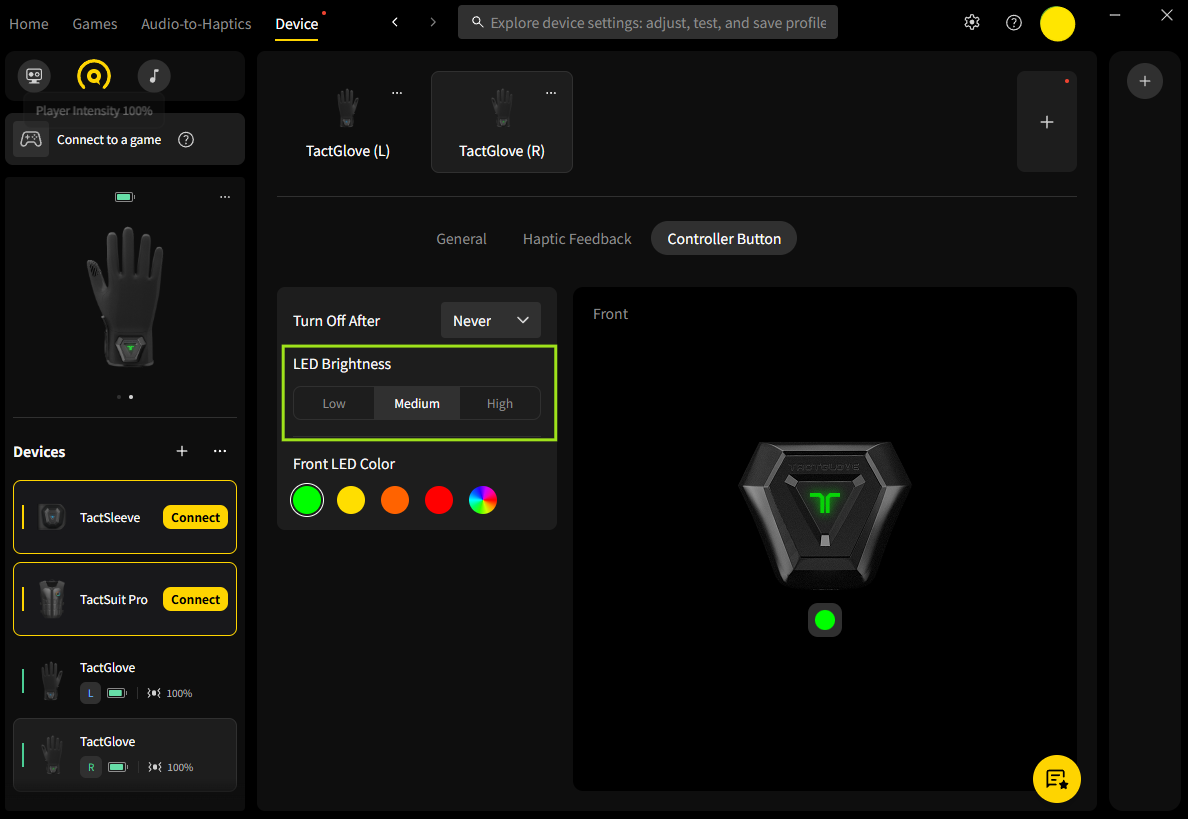1188x819 pixels.
Task: Click the glove preview image
Action: click(x=126, y=297)
